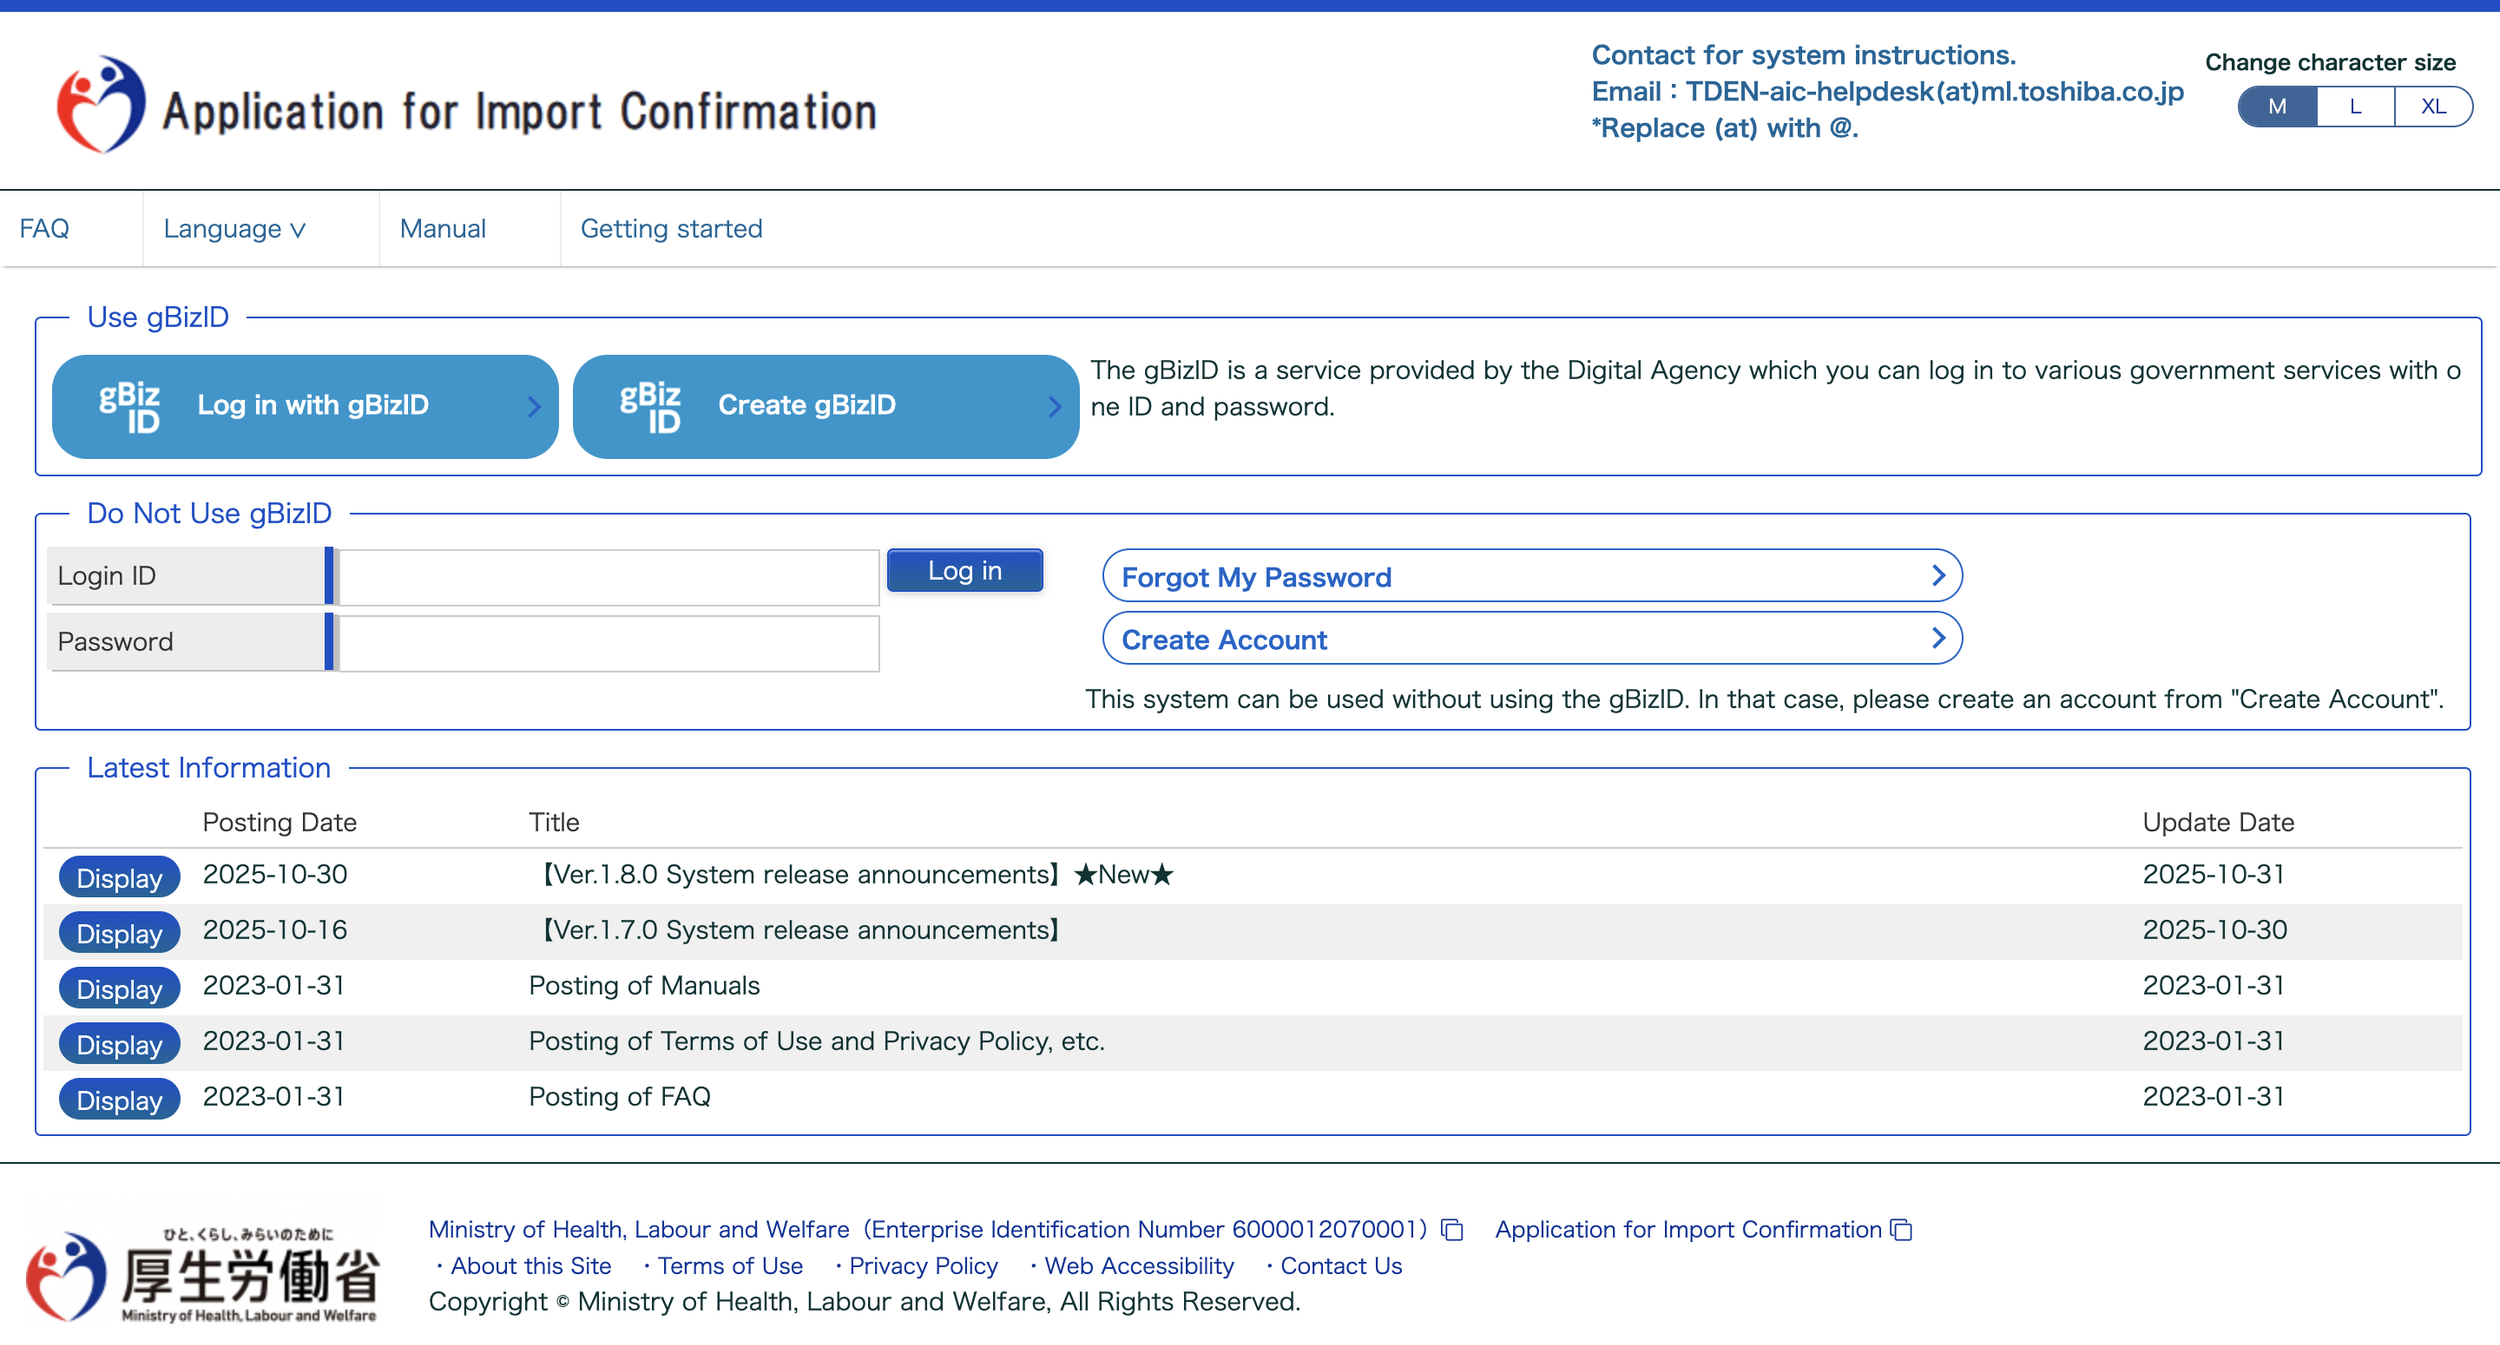This screenshot has width=2500, height=1345.
Task: Display the Ver.1.8.0 System release announcement
Action: [x=119, y=877]
